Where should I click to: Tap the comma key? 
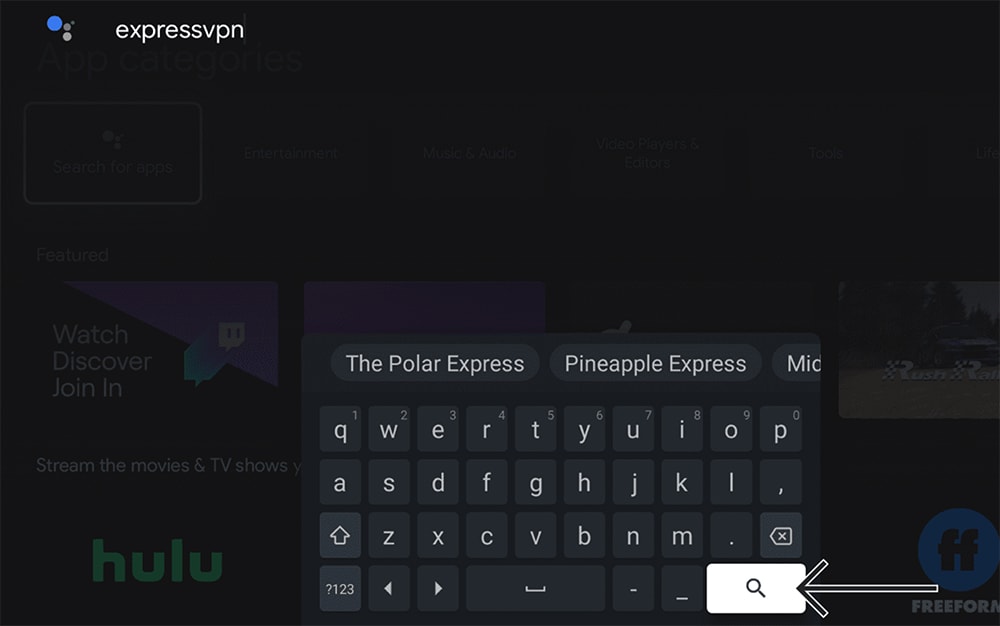click(781, 483)
